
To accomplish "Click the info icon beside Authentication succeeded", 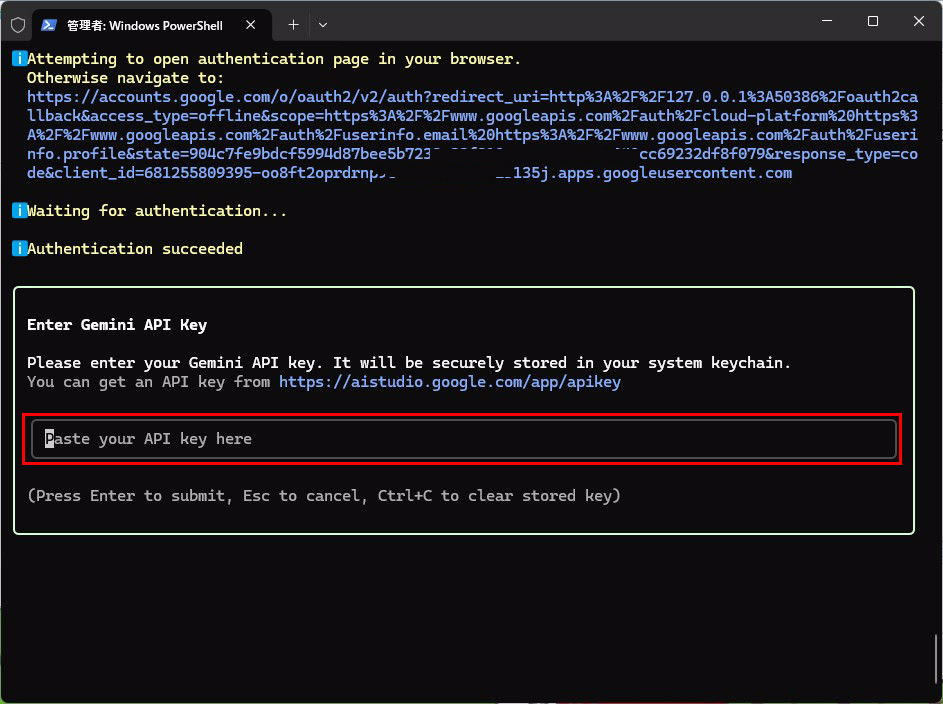I will (x=19, y=248).
